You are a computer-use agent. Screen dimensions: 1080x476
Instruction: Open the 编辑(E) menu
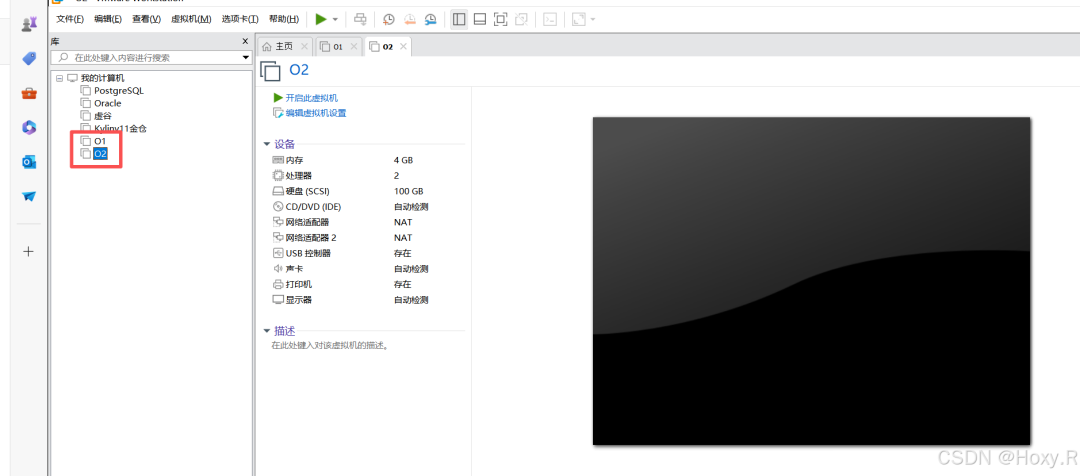coord(108,19)
